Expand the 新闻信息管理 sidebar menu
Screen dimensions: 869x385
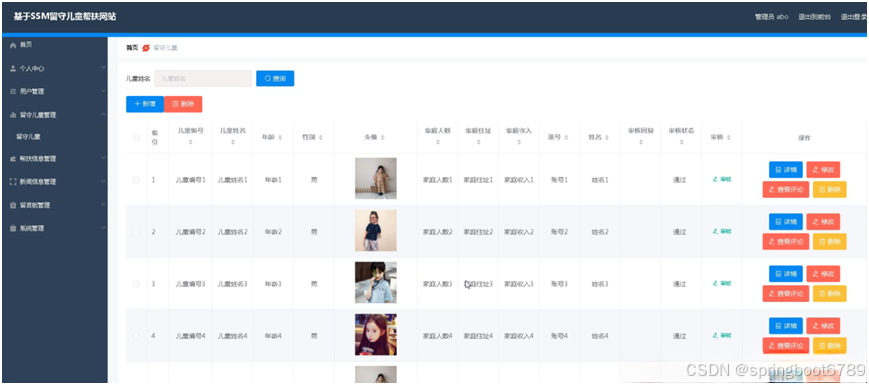(x=54, y=182)
